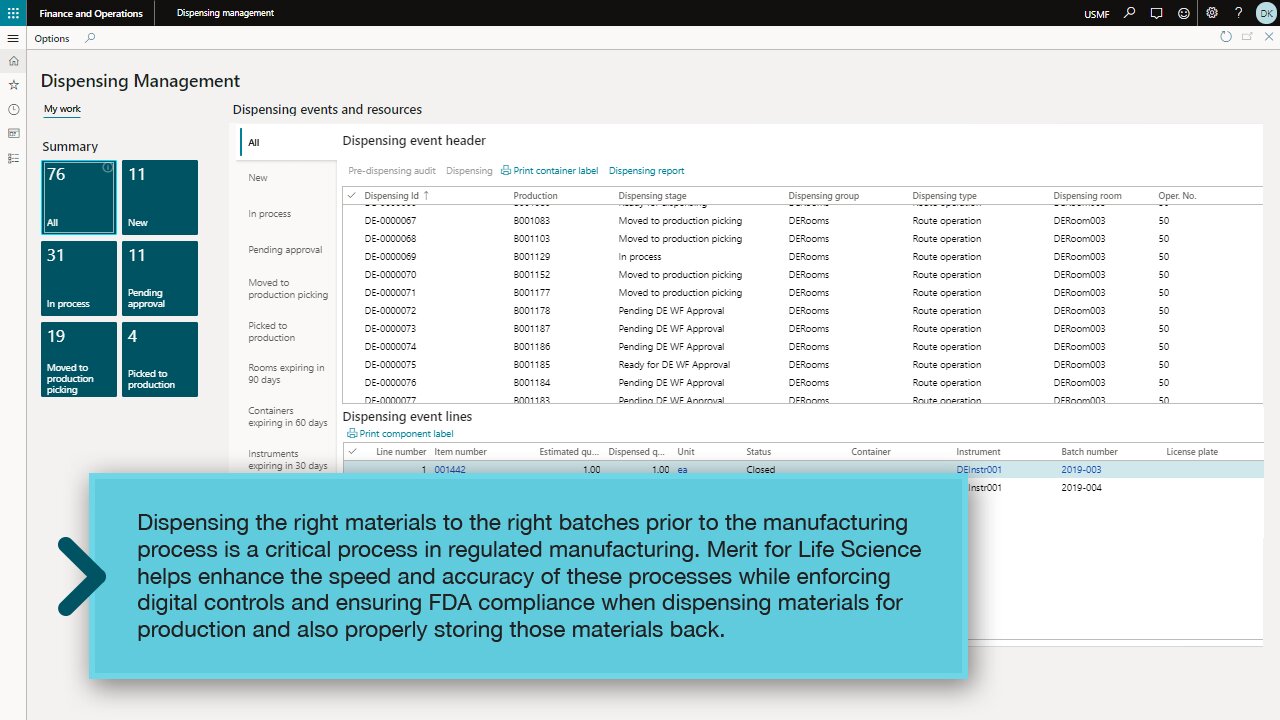Click the top bar search magnifier

pos(1130,13)
